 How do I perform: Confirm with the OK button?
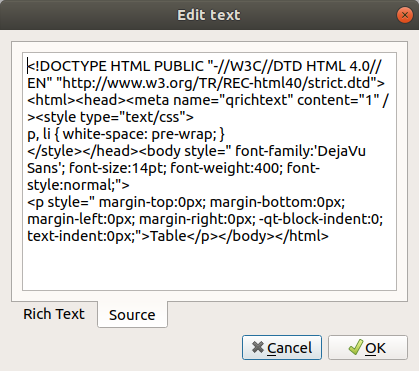point(368,348)
